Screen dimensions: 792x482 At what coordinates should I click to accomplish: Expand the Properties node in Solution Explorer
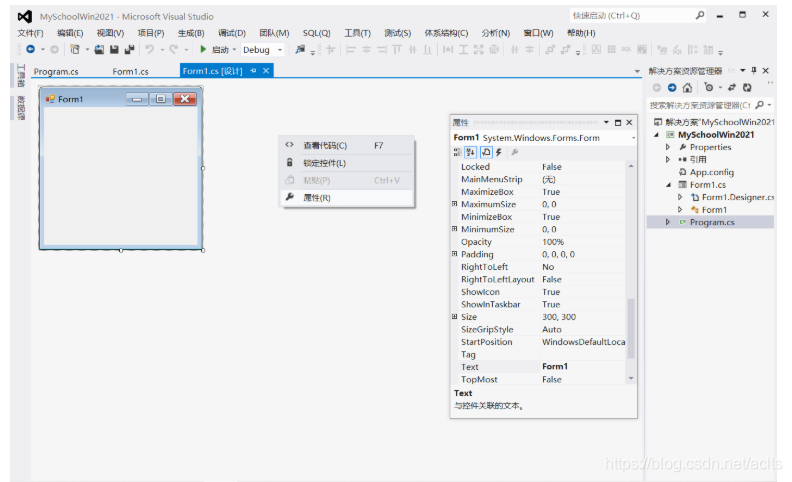[x=668, y=147]
